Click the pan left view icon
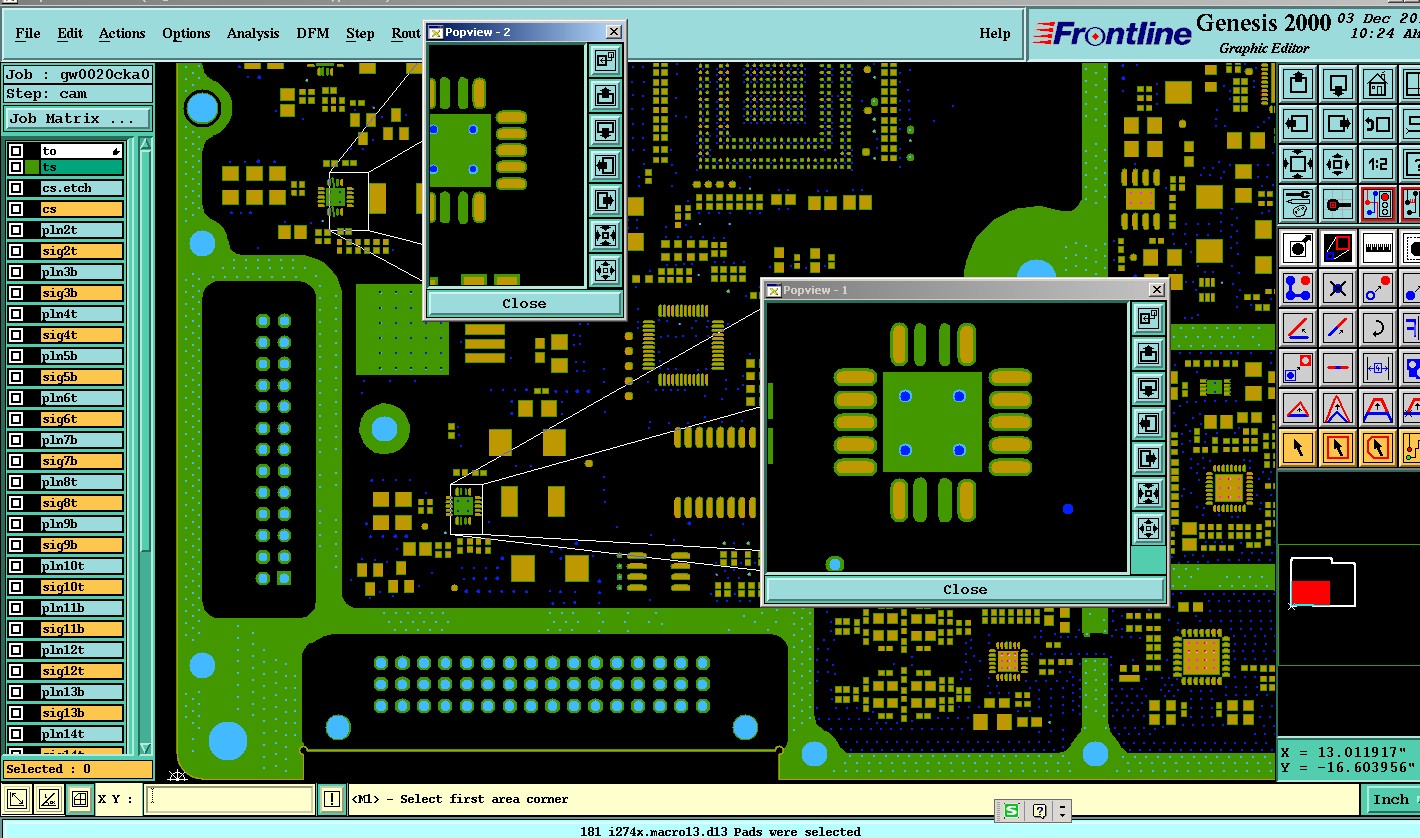Viewport: 1420px width, 838px height. tap(1298, 124)
